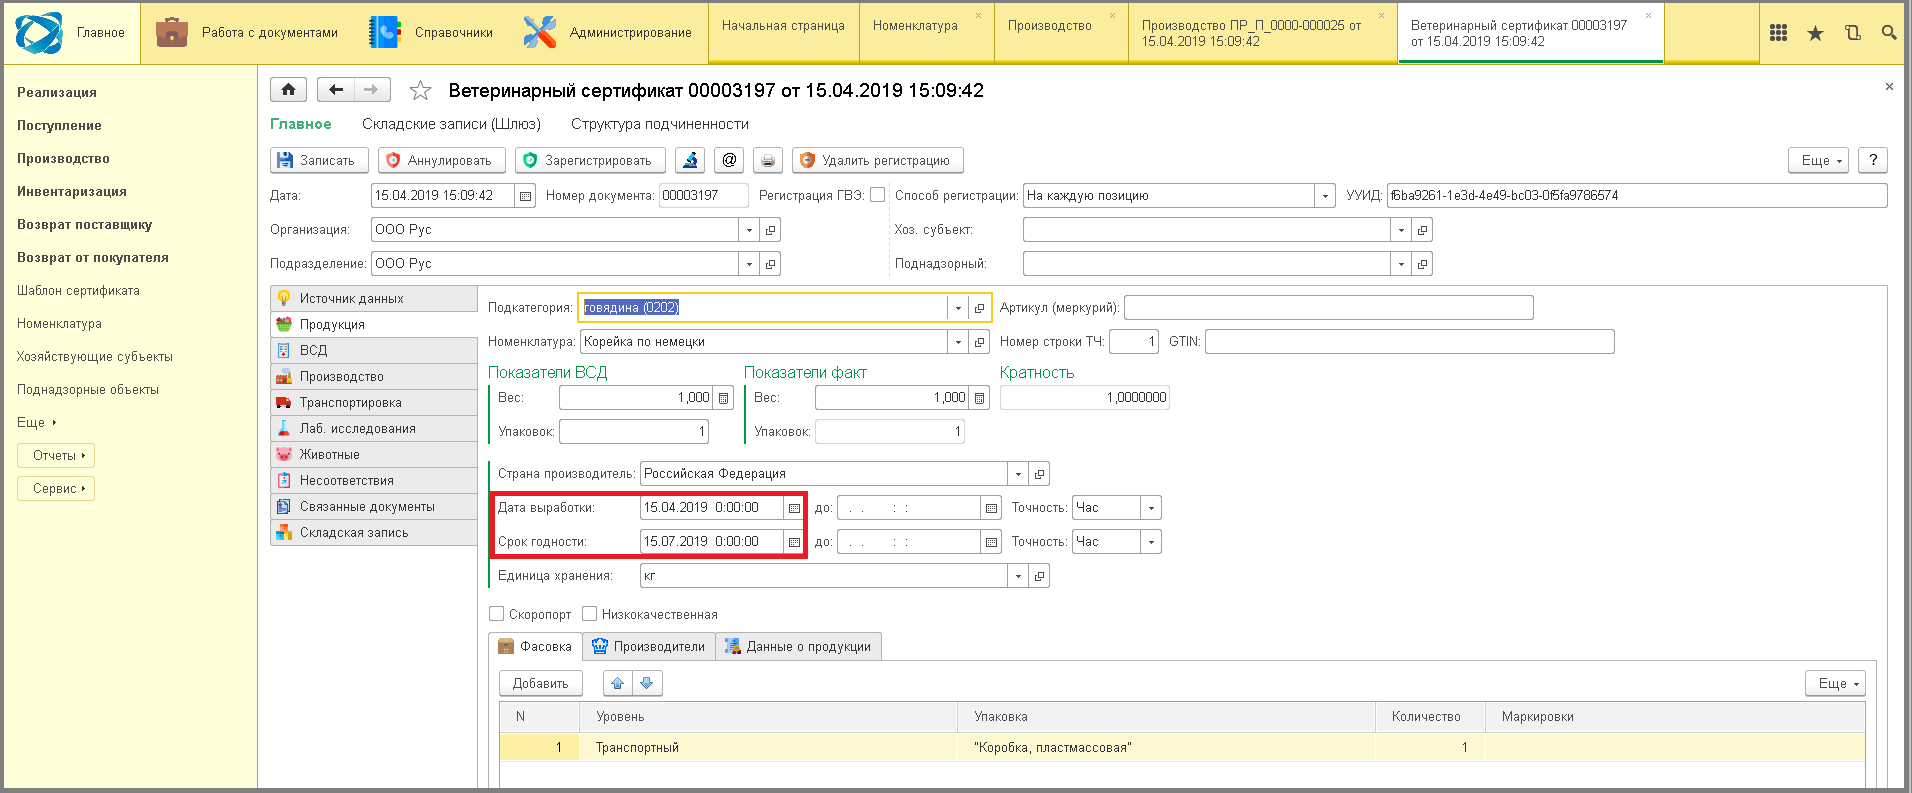Click the home icon button
Viewport: 1912px width, 793px height.
pos(288,90)
